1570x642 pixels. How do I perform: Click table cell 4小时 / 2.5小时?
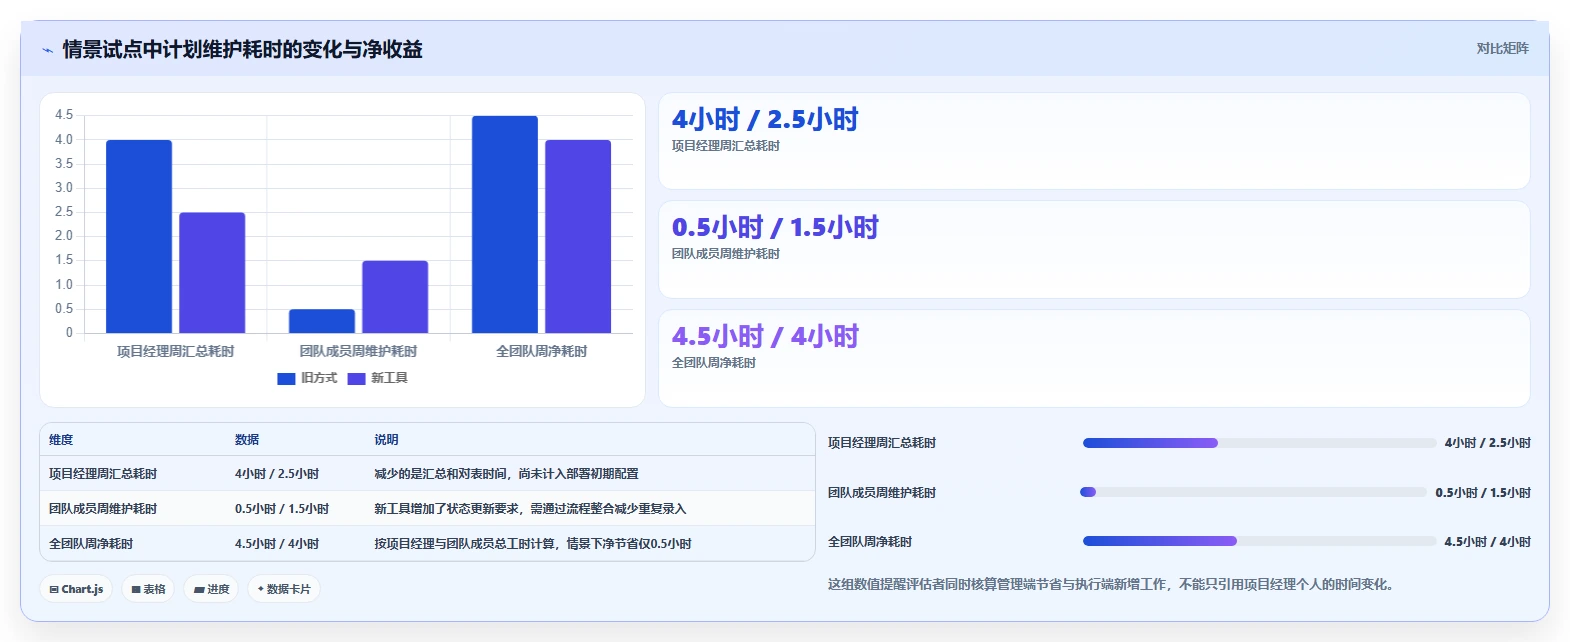[277, 474]
